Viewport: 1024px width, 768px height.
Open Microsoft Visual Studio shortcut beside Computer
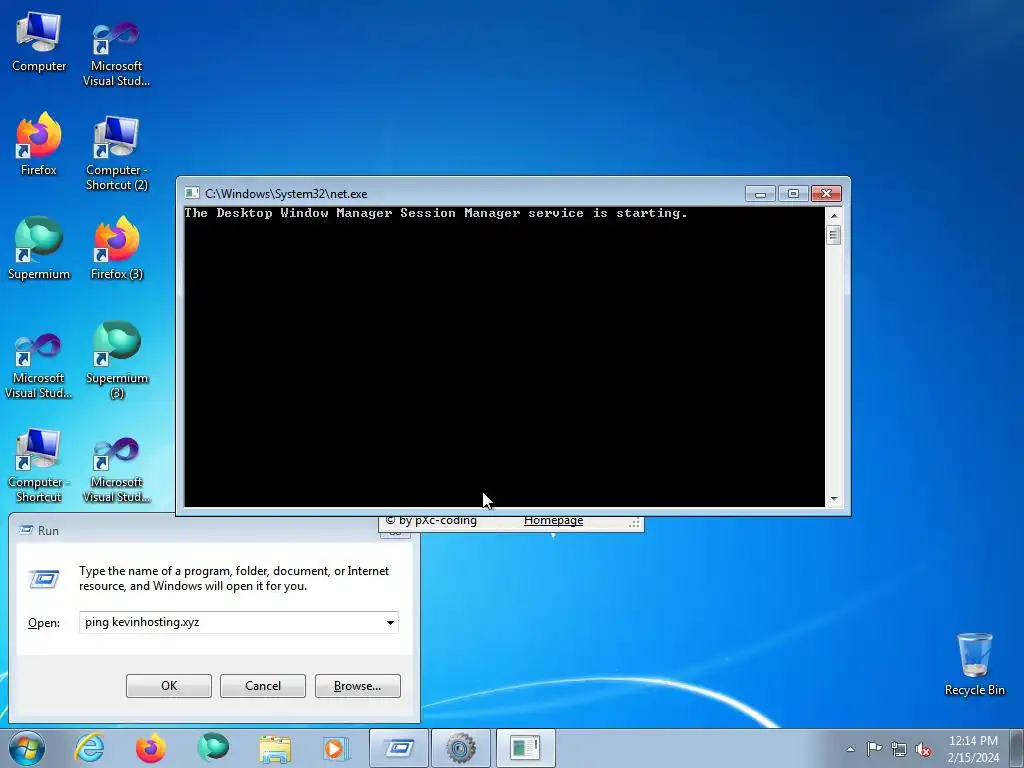[x=116, y=52]
